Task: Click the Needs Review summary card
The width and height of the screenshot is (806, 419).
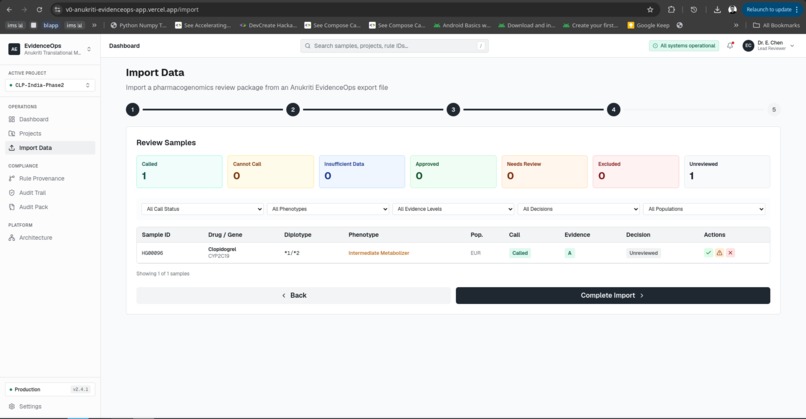Action: click(x=544, y=172)
